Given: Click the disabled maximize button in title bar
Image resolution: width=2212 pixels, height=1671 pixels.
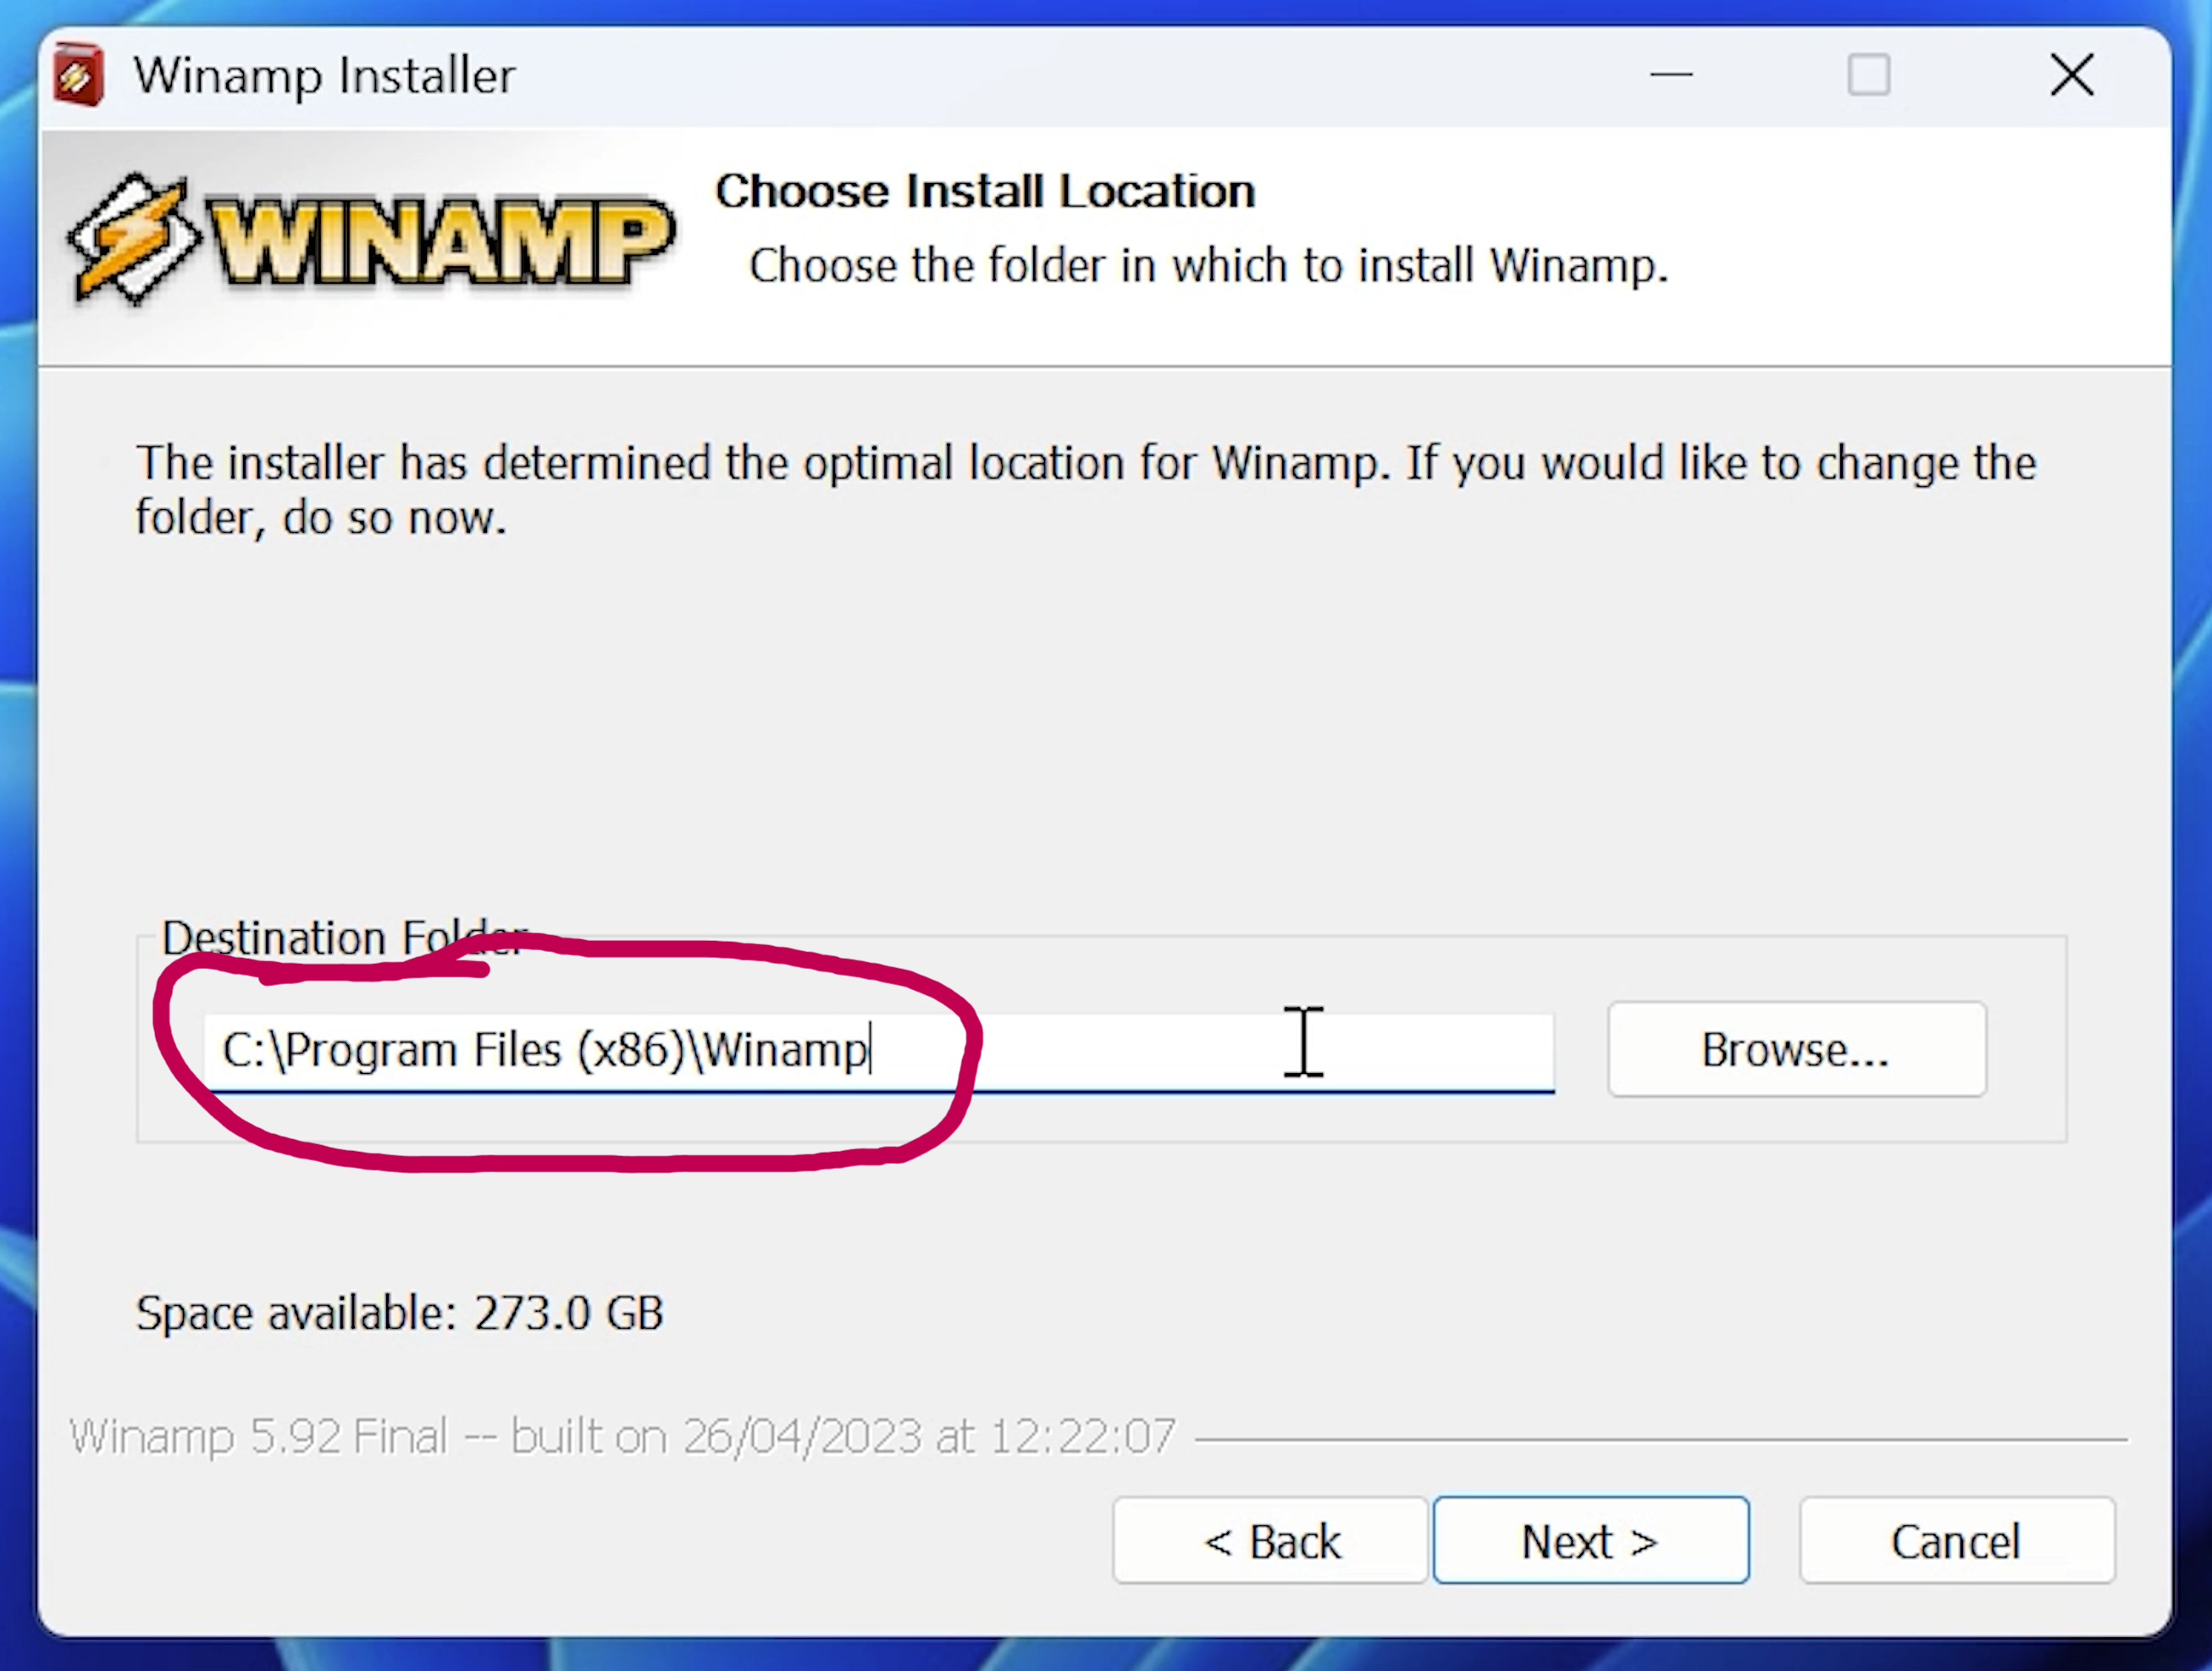Looking at the screenshot, I should (x=1868, y=75).
